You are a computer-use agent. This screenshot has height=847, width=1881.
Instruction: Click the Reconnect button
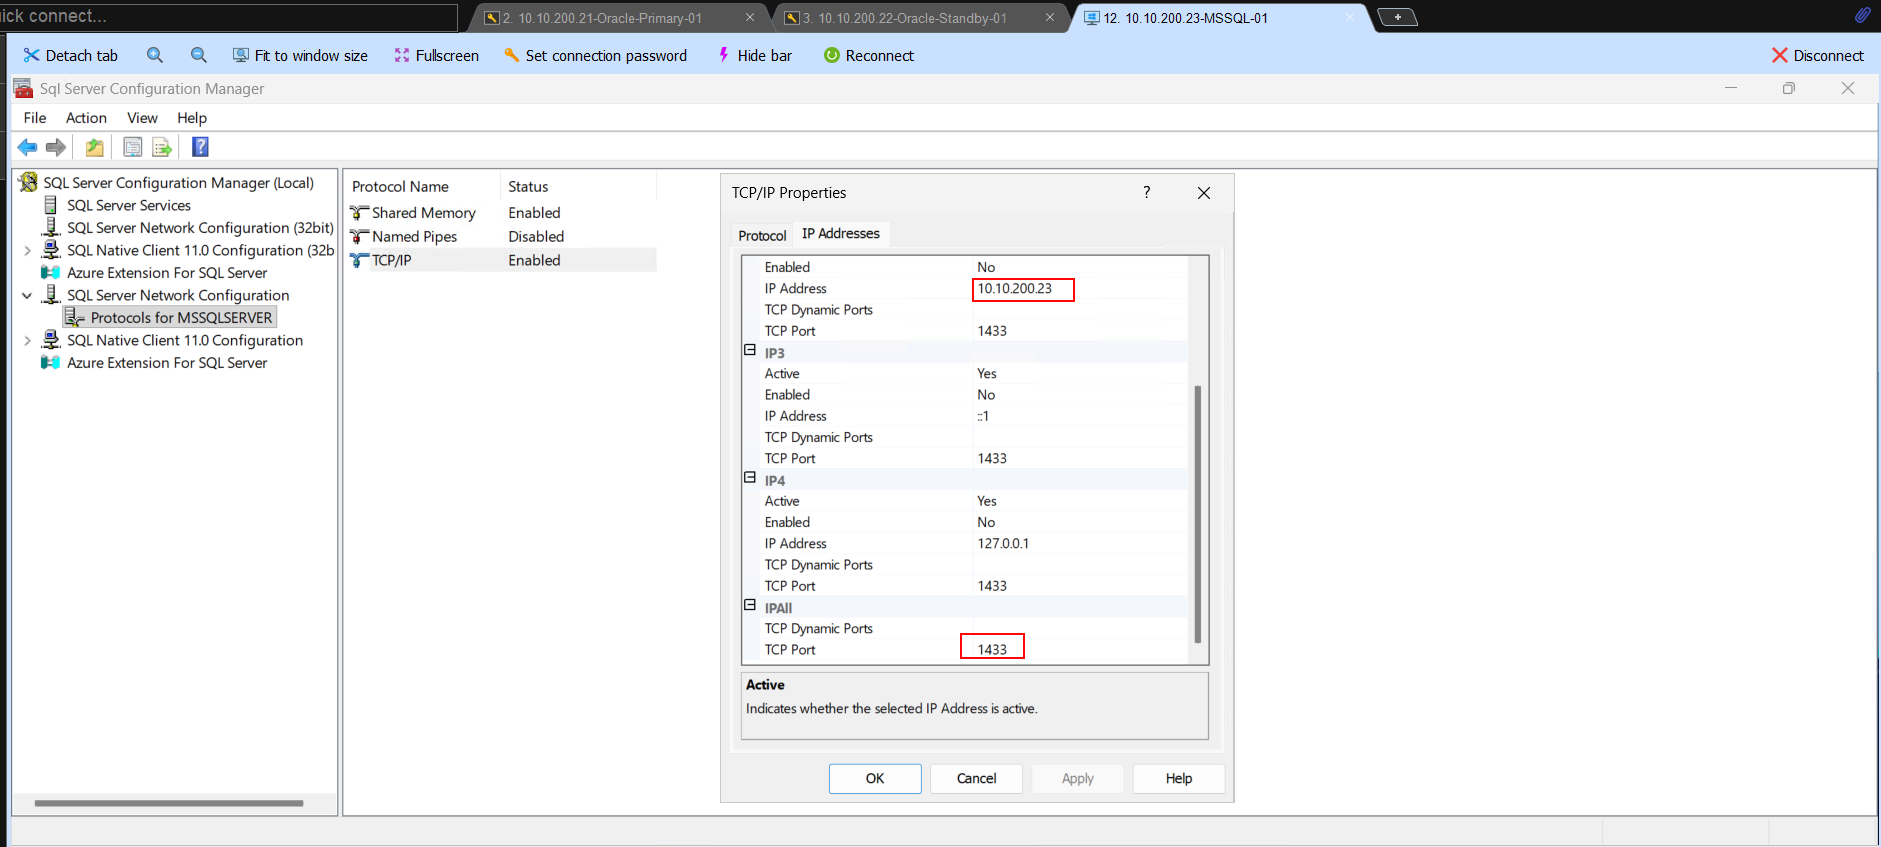tap(868, 56)
